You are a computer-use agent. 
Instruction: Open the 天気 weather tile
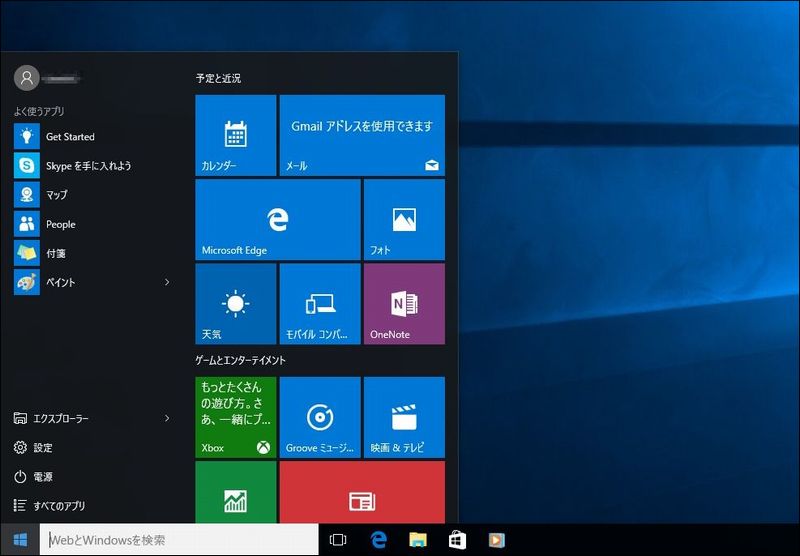(x=236, y=304)
